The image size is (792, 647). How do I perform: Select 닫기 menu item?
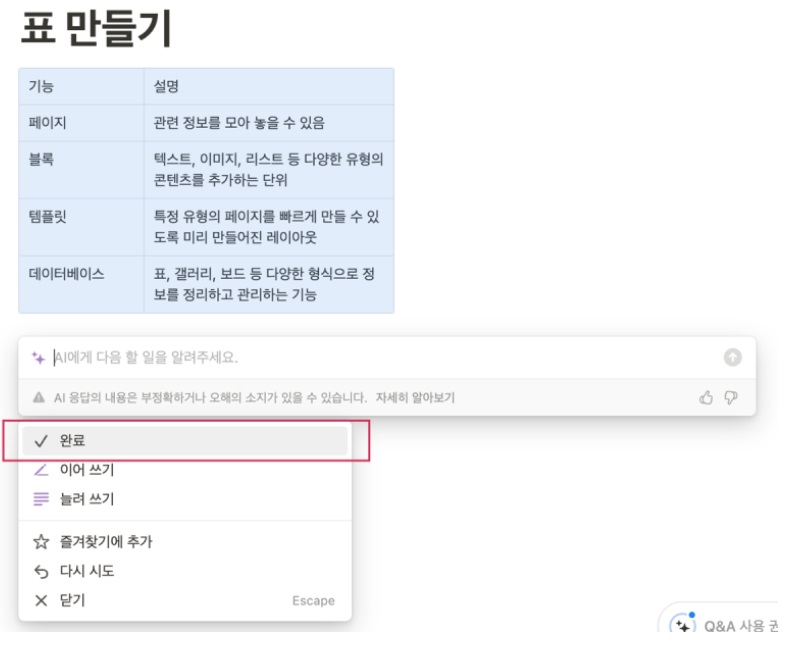(185, 601)
